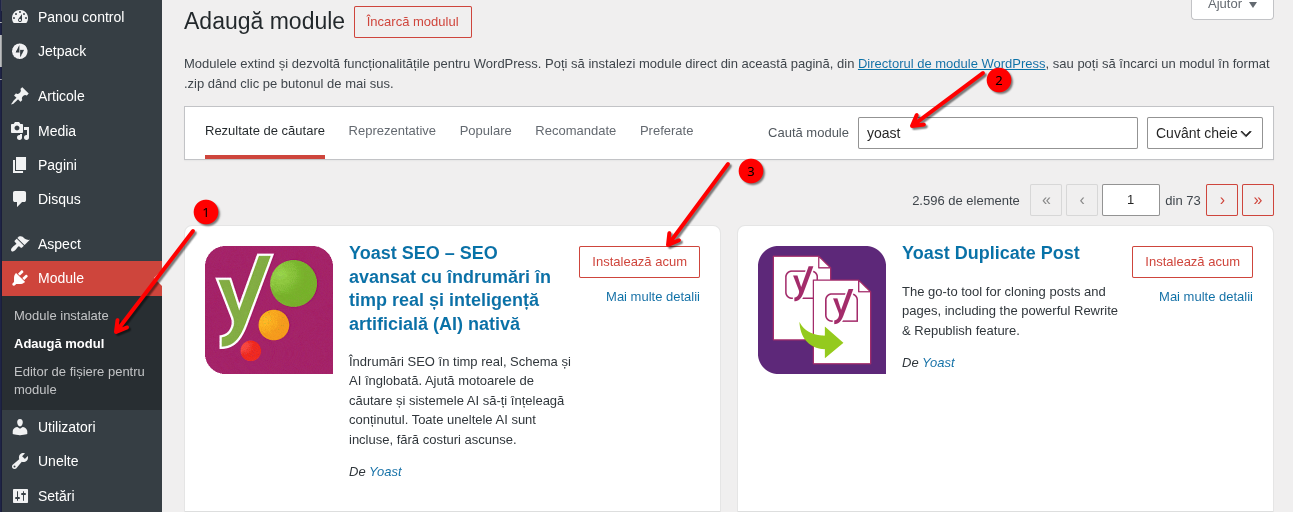Click the Articole pin icon
Image resolution: width=1293 pixels, height=512 pixels.
20,96
